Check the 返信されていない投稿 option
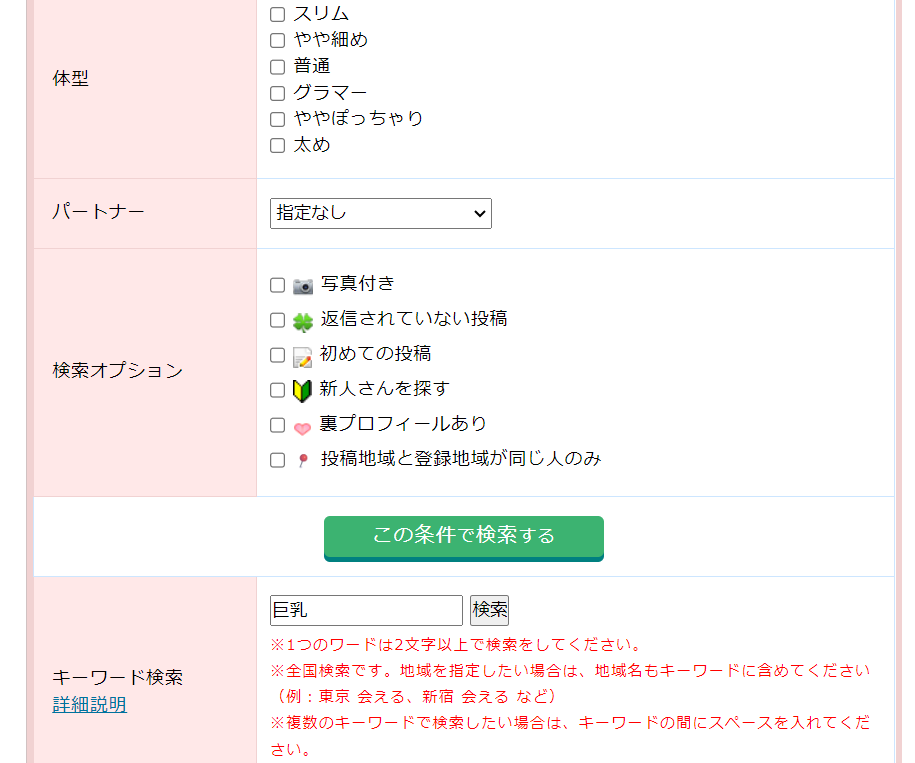 278,321
